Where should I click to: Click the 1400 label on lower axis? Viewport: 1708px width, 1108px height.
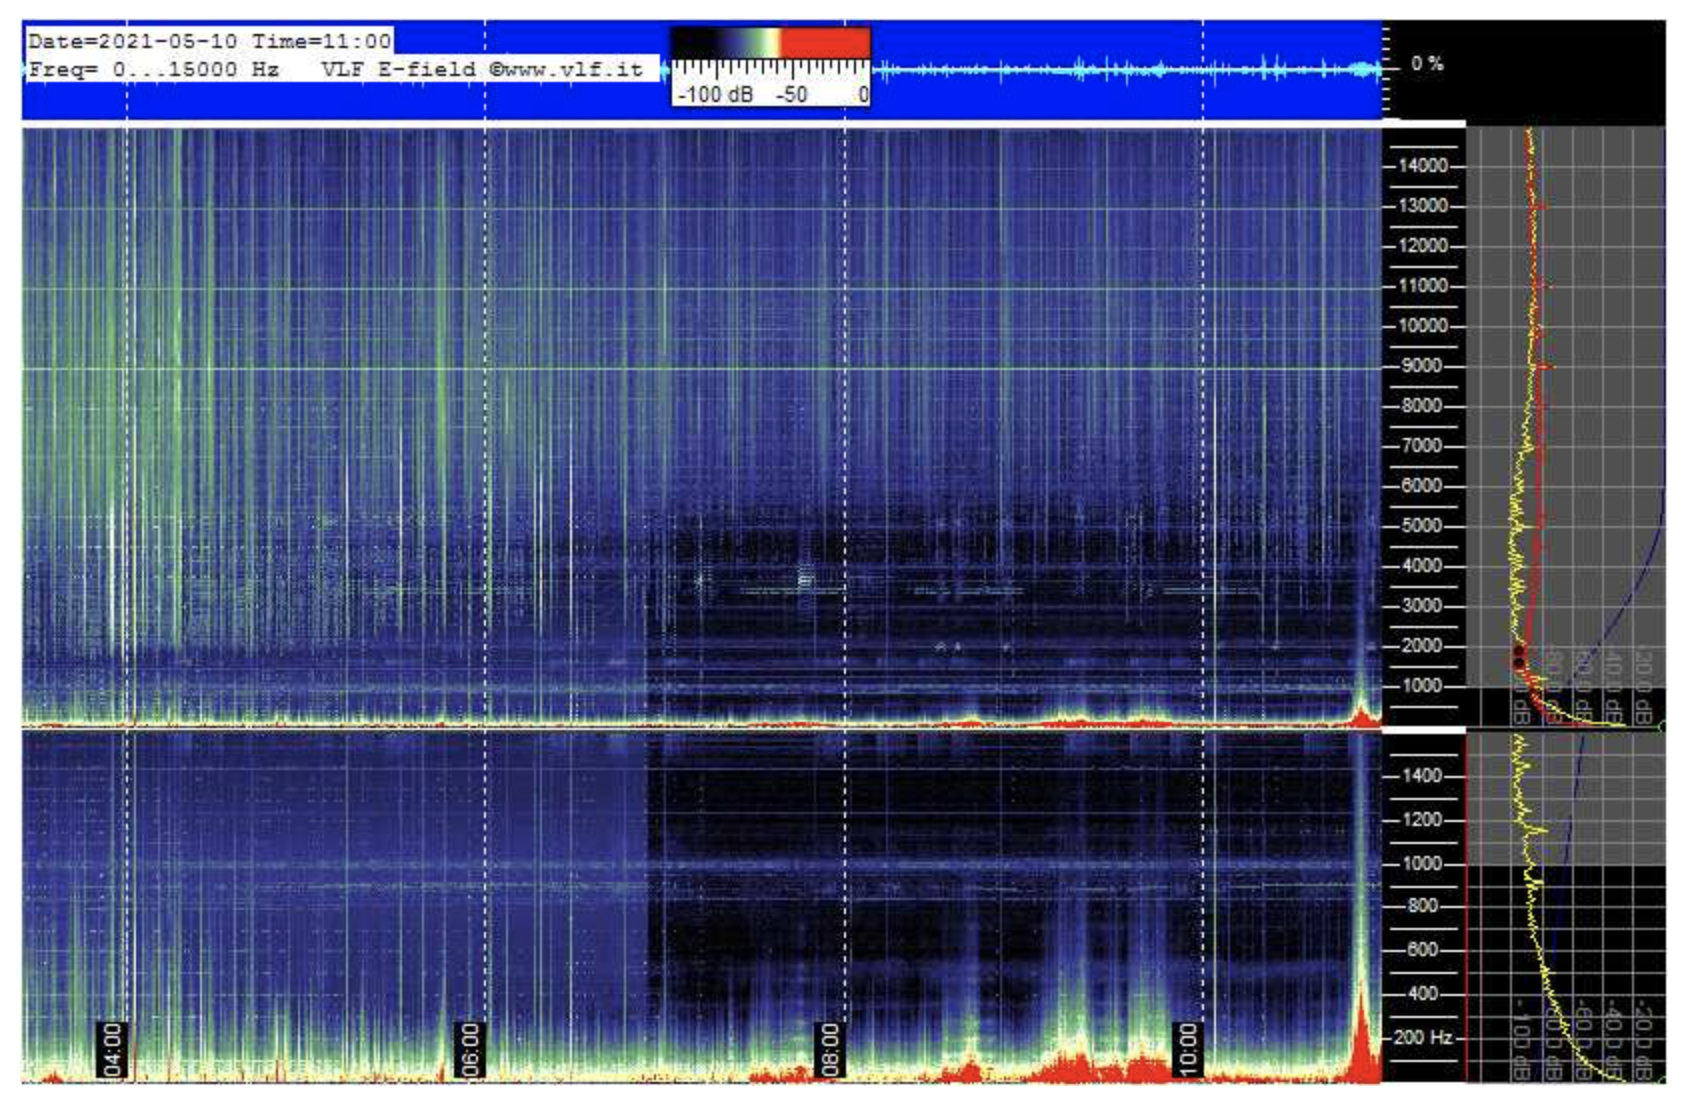point(1422,776)
